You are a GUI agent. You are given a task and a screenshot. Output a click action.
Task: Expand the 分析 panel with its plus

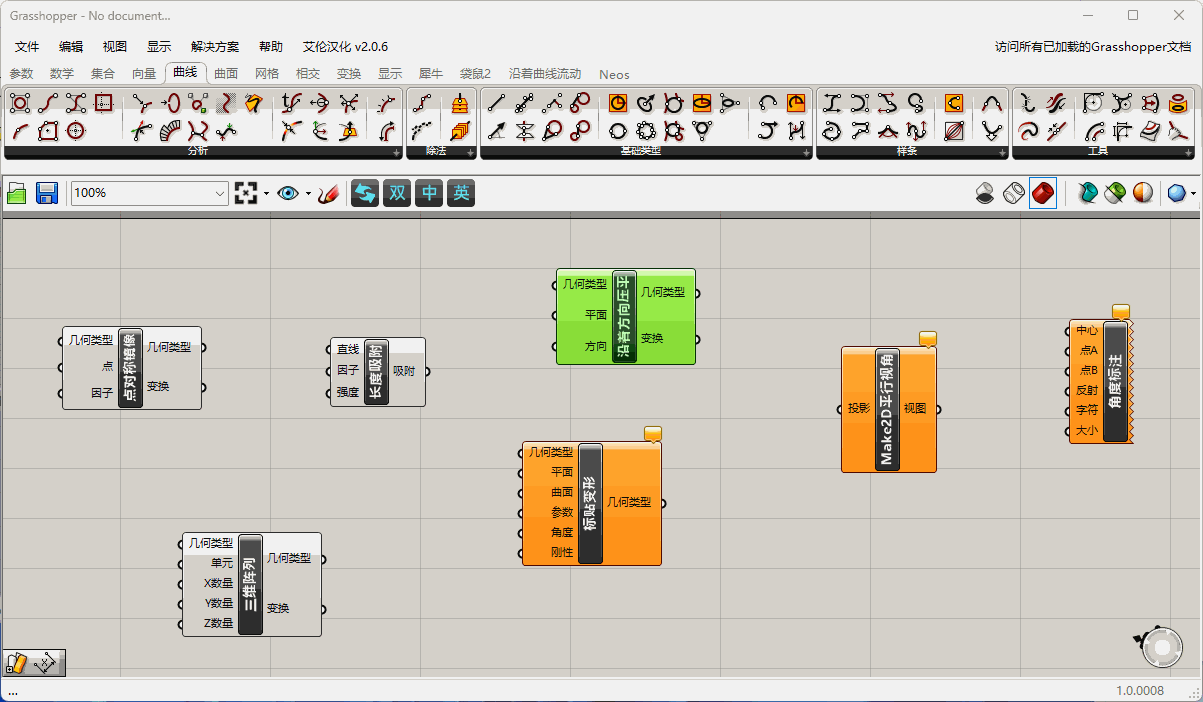[397, 153]
